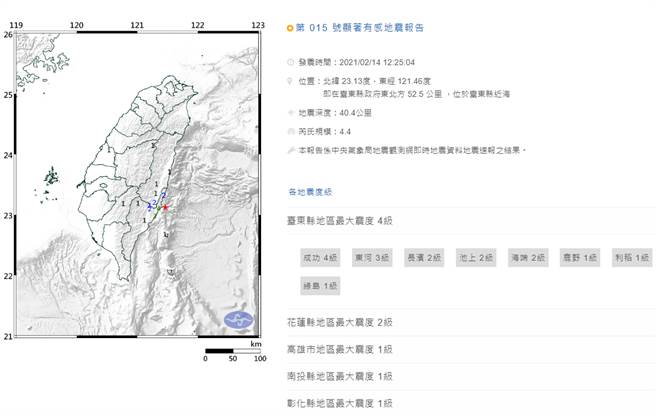Click the 芮氏規模 4.4 text
656x415 pixels.
tap(324, 132)
